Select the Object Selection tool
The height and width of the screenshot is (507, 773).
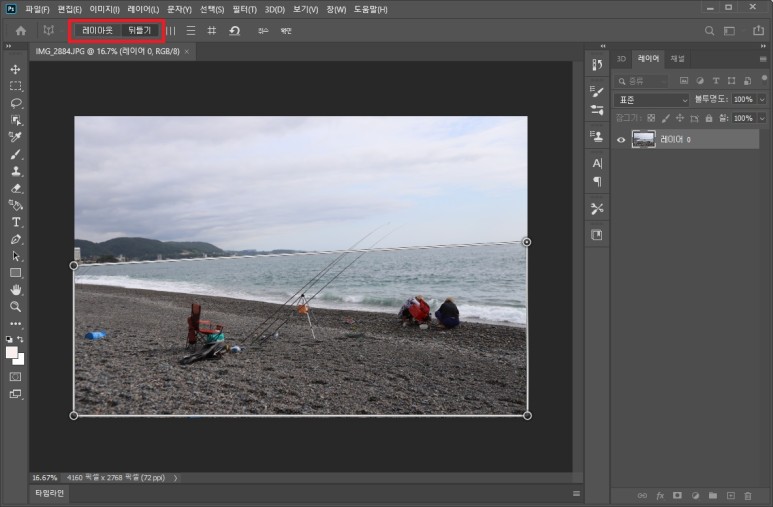[x=15, y=120]
